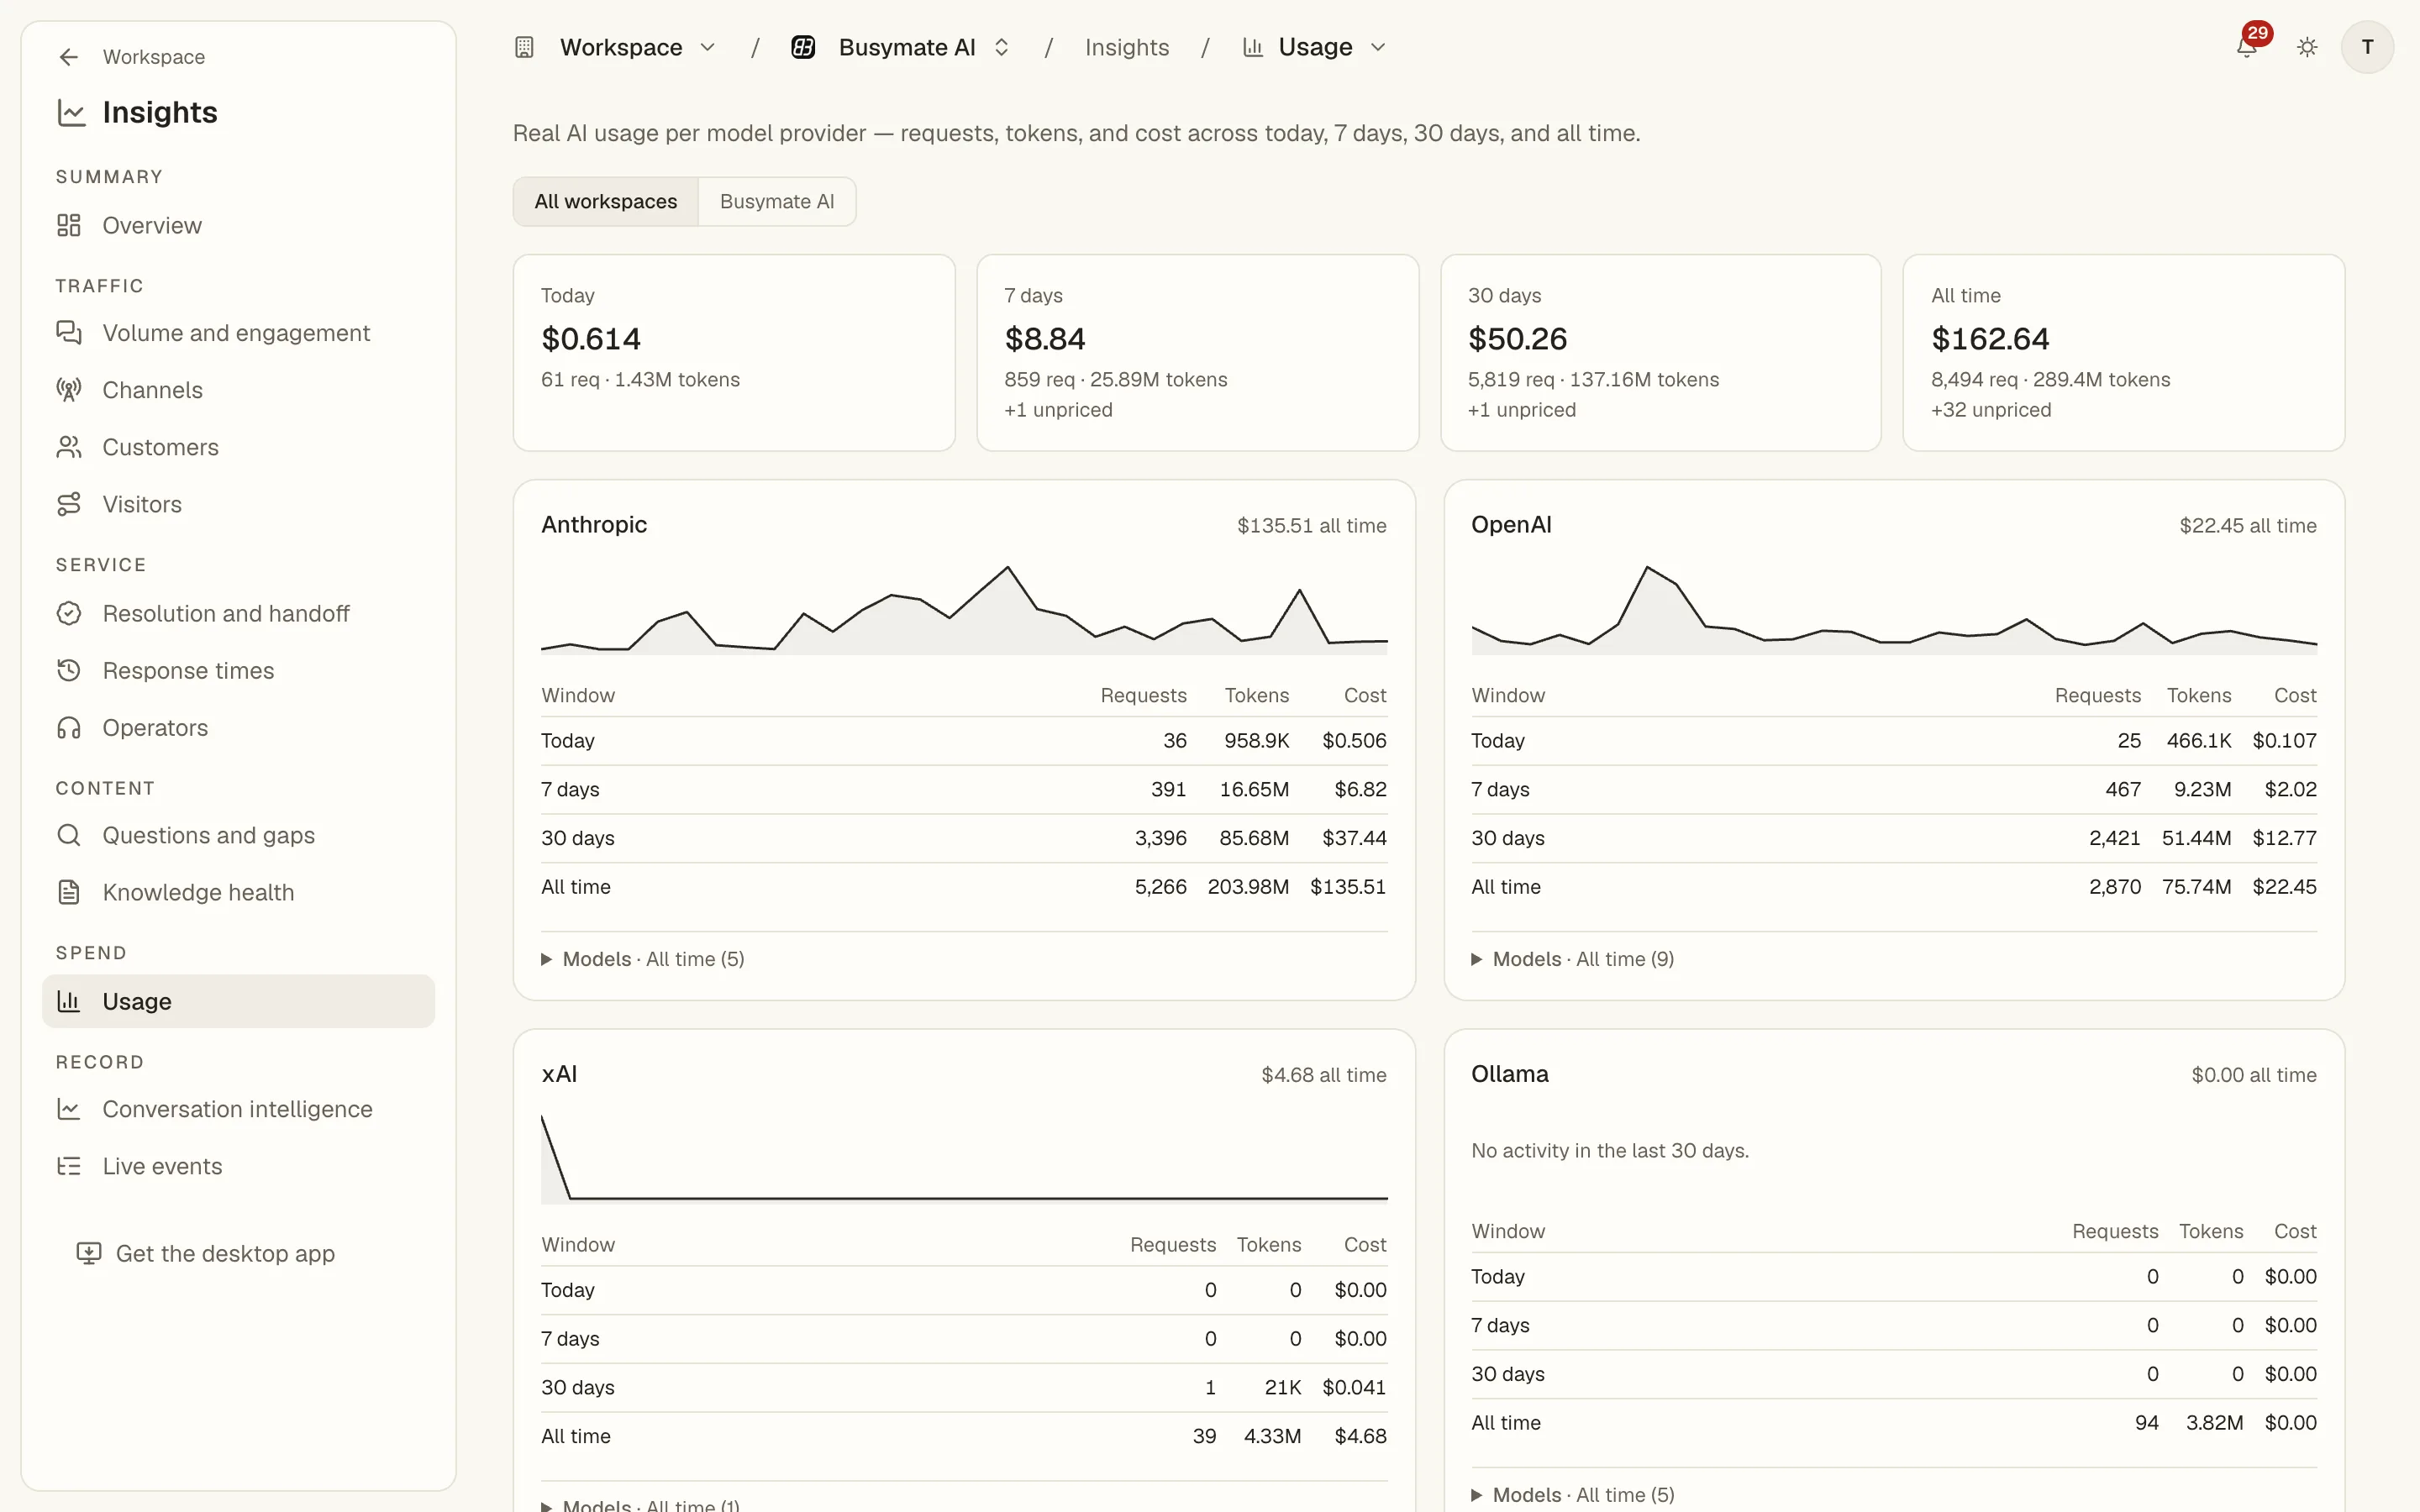Click the Overview grid icon in sidebar
Viewport: 2420px width, 1512px height.
coord(69,225)
